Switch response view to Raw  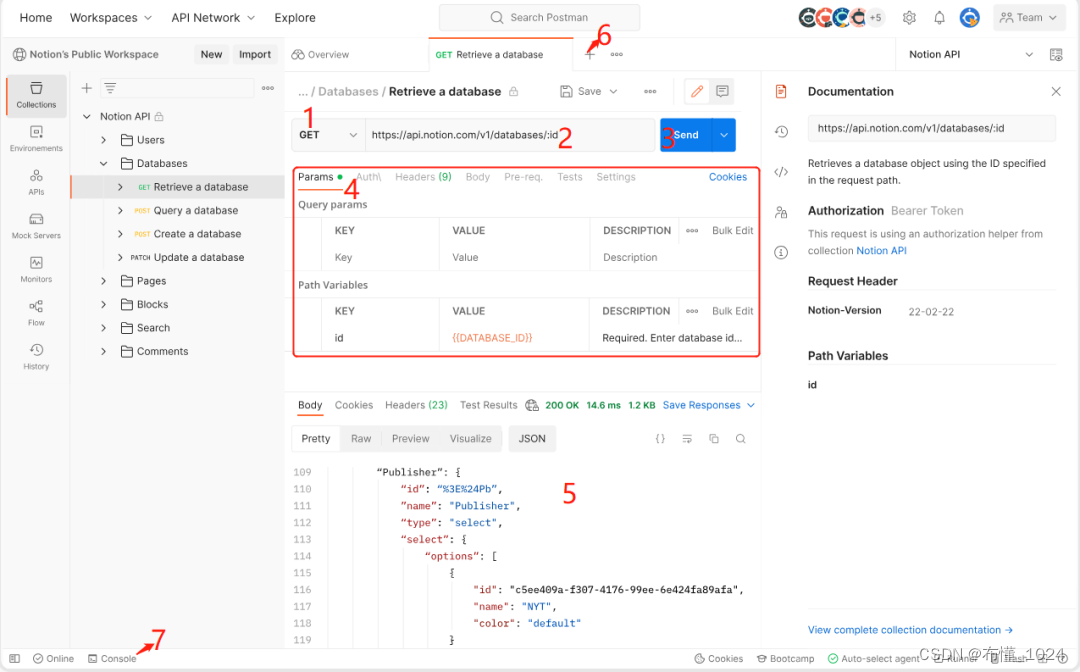(x=361, y=439)
